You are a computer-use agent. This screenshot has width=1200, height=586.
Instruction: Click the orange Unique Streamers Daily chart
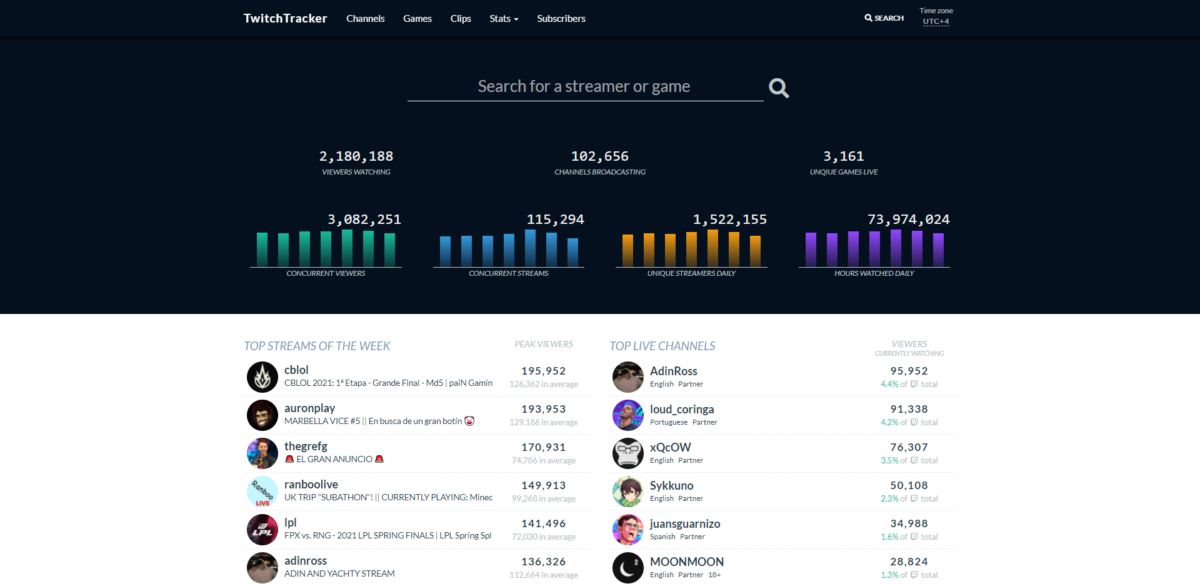pyautogui.click(x=692, y=248)
